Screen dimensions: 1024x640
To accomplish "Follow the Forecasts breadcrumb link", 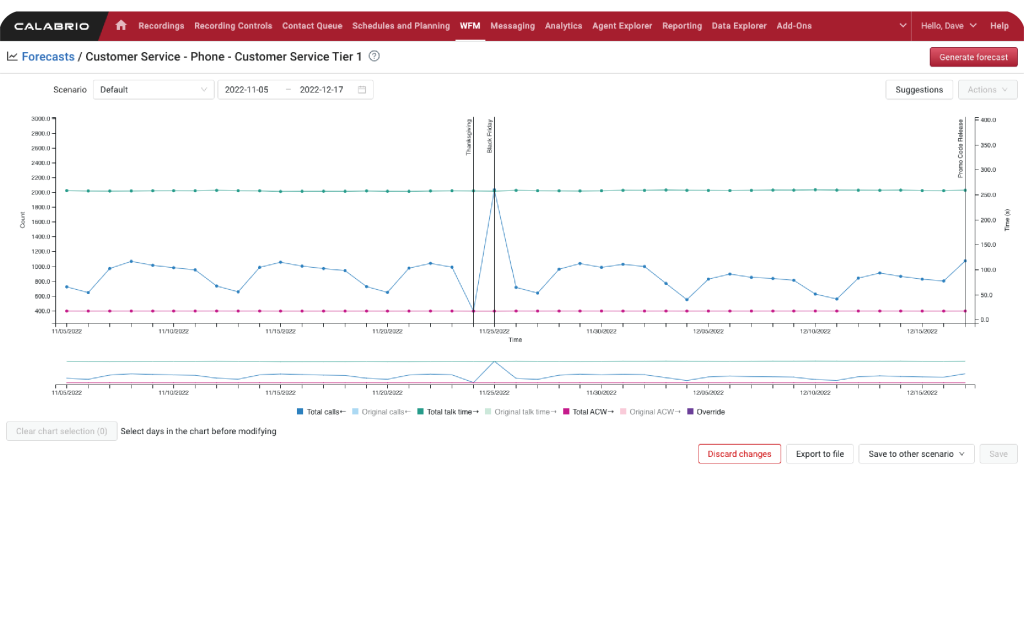I will tap(48, 57).
